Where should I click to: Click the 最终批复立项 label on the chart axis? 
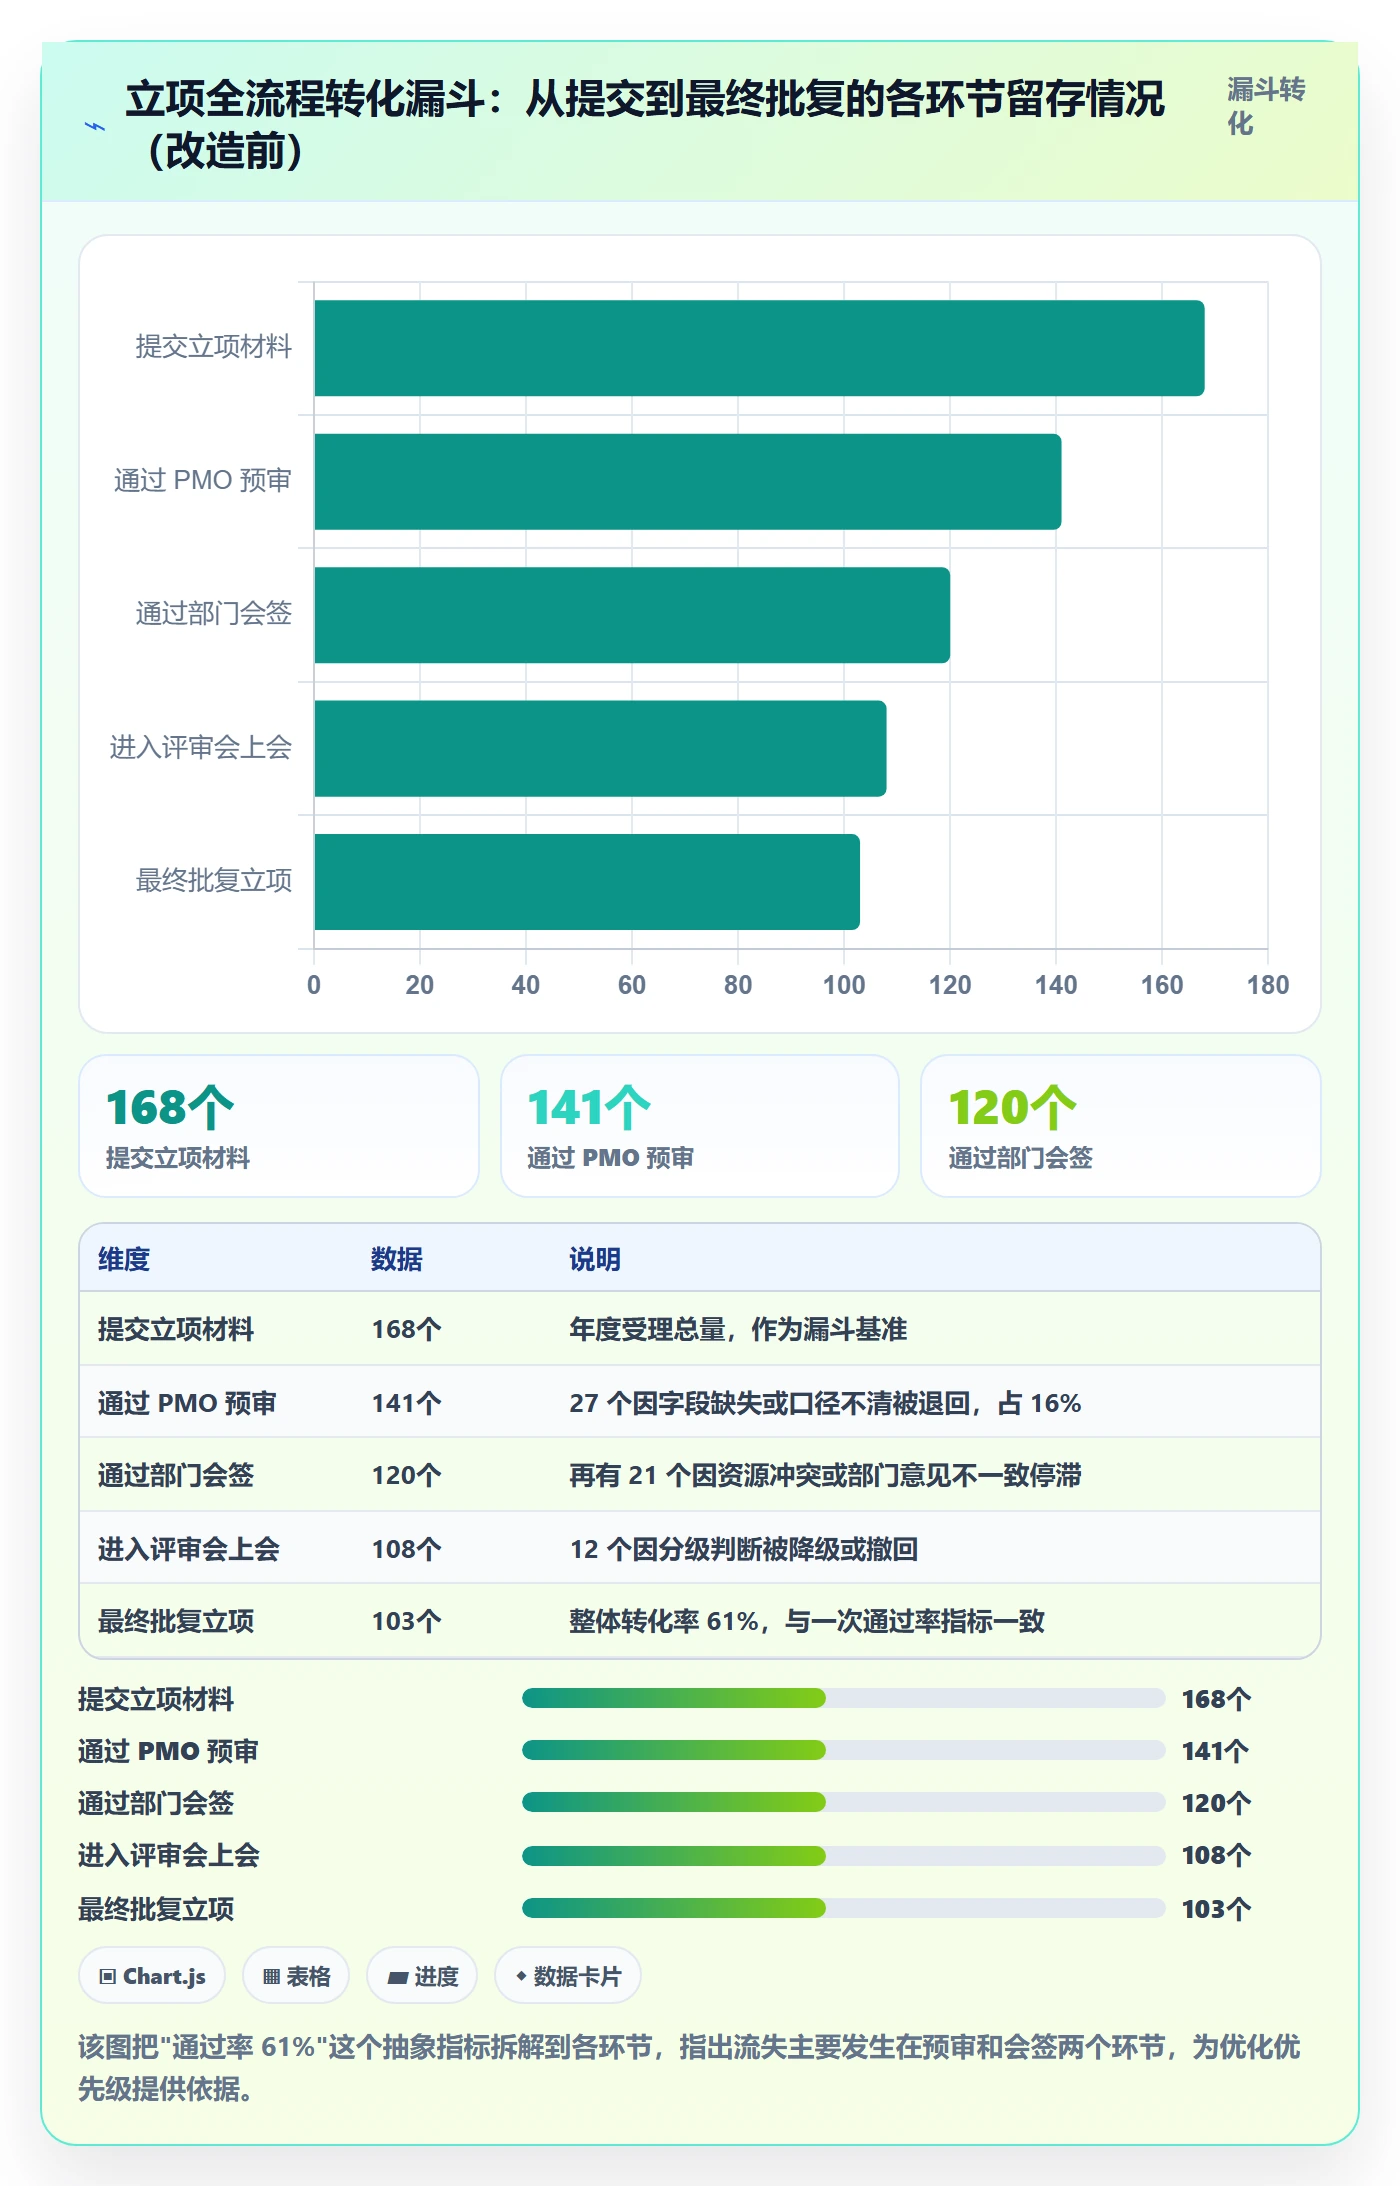click(214, 881)
